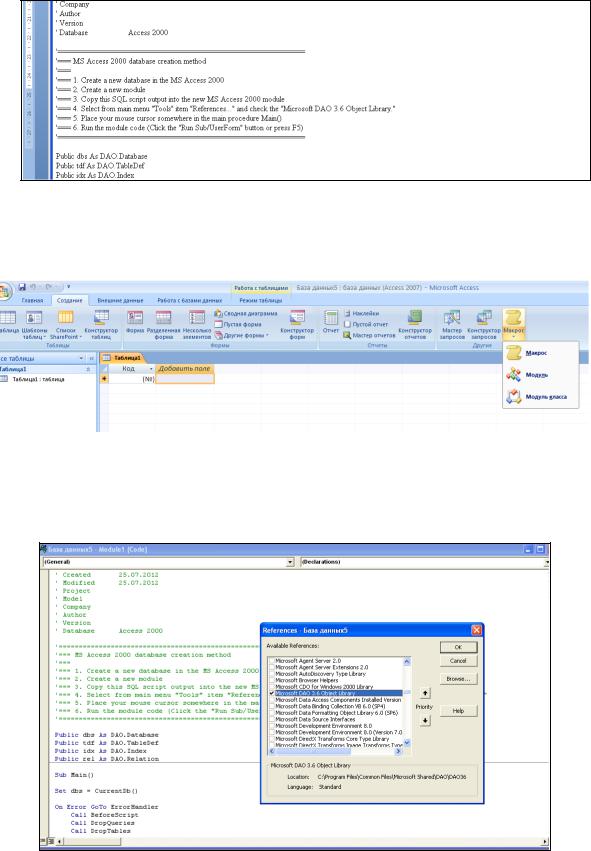Select Сводная диаграмма in ribbon
Screen dimensions: 591x851
click(246, 313)
